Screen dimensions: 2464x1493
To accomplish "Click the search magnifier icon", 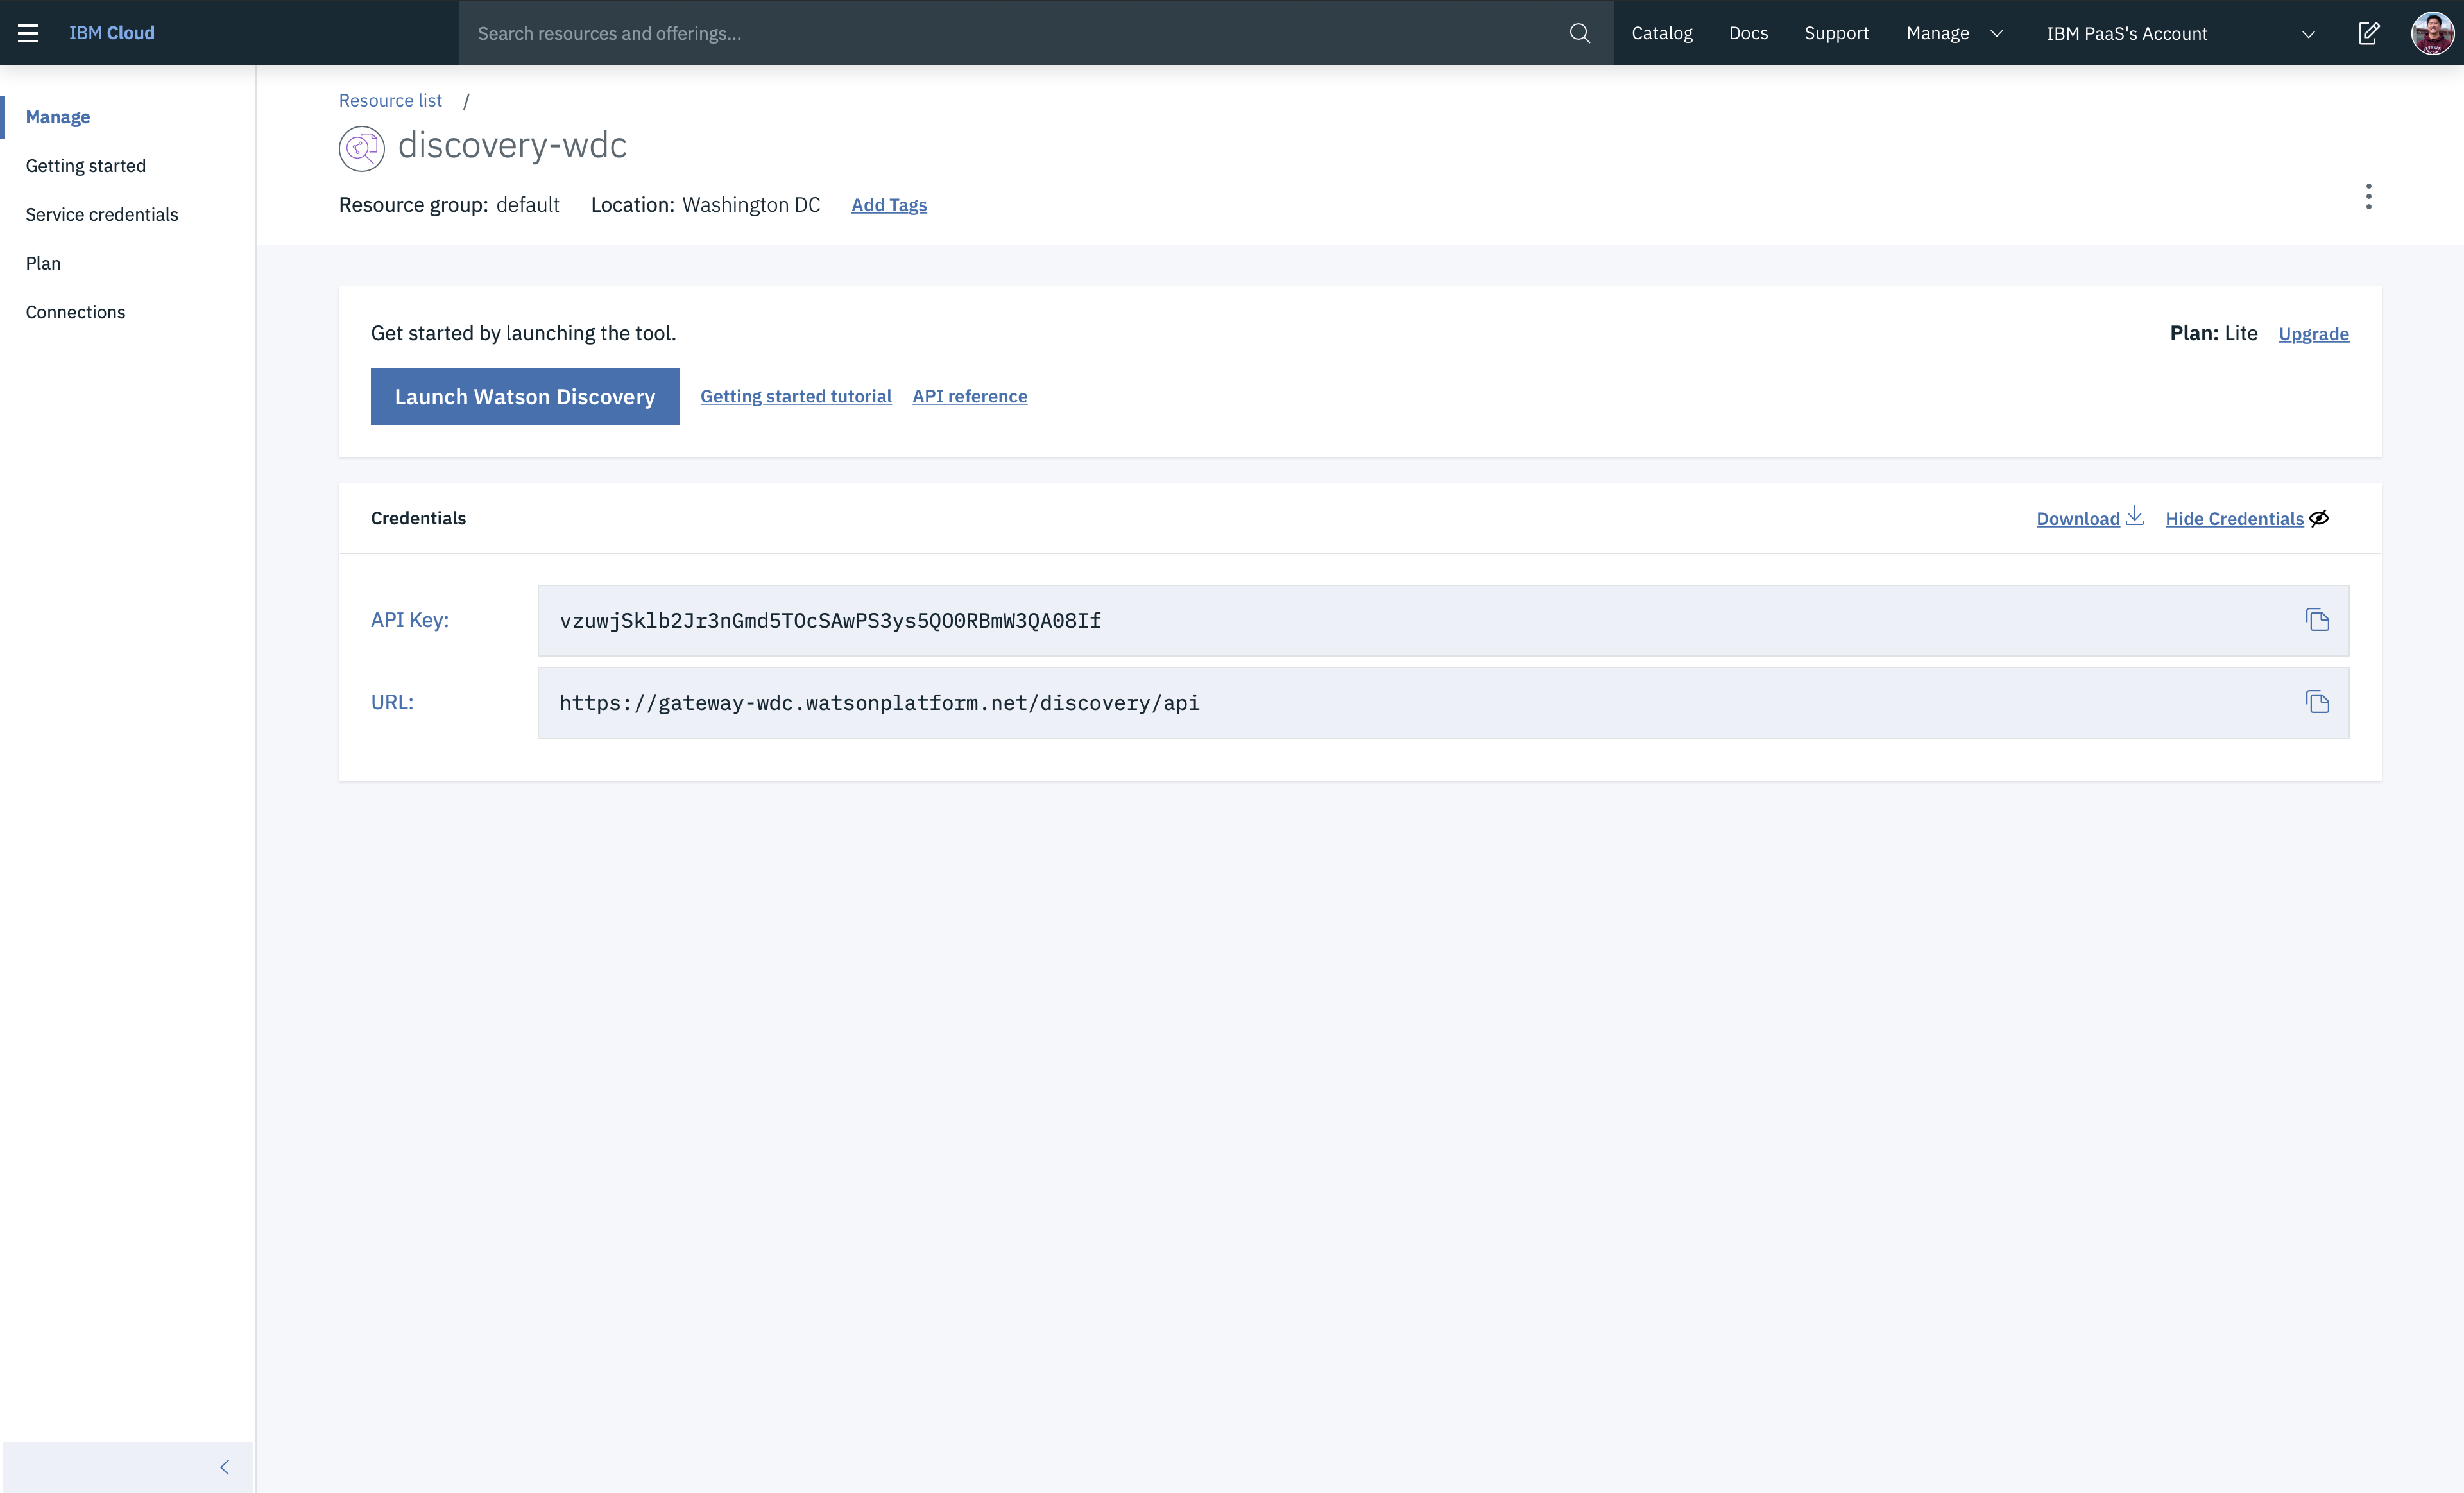I will tap(1579, 33).
